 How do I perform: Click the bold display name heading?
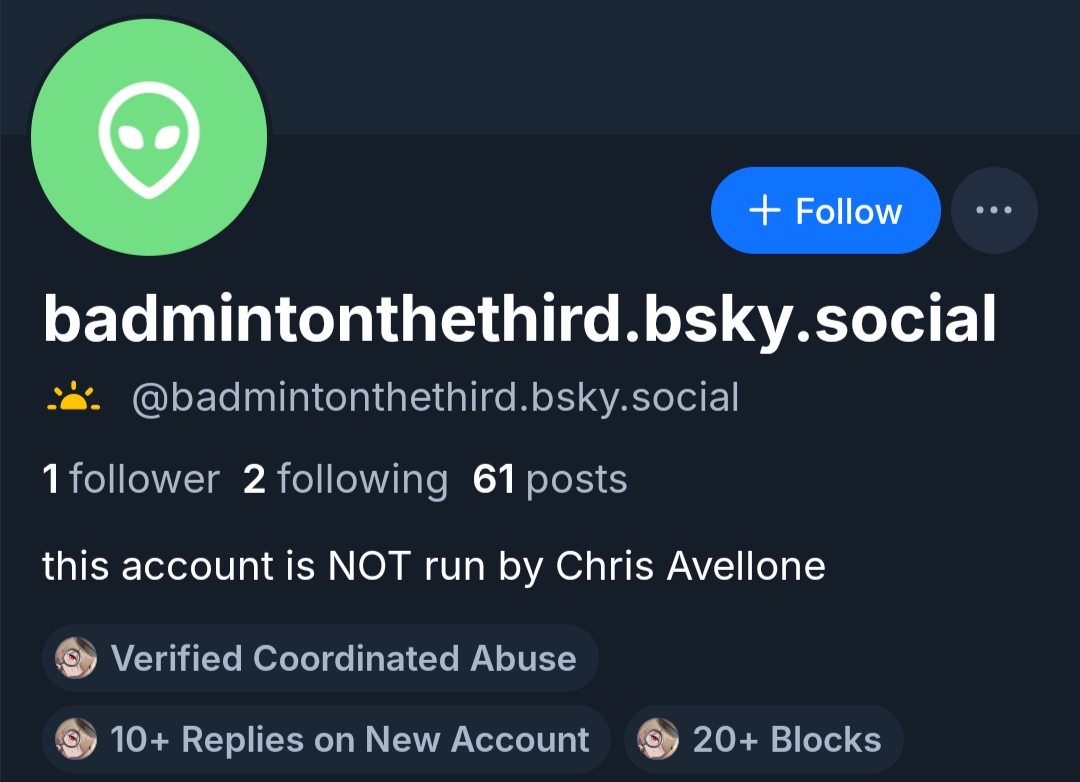click(x=520, y=319)
